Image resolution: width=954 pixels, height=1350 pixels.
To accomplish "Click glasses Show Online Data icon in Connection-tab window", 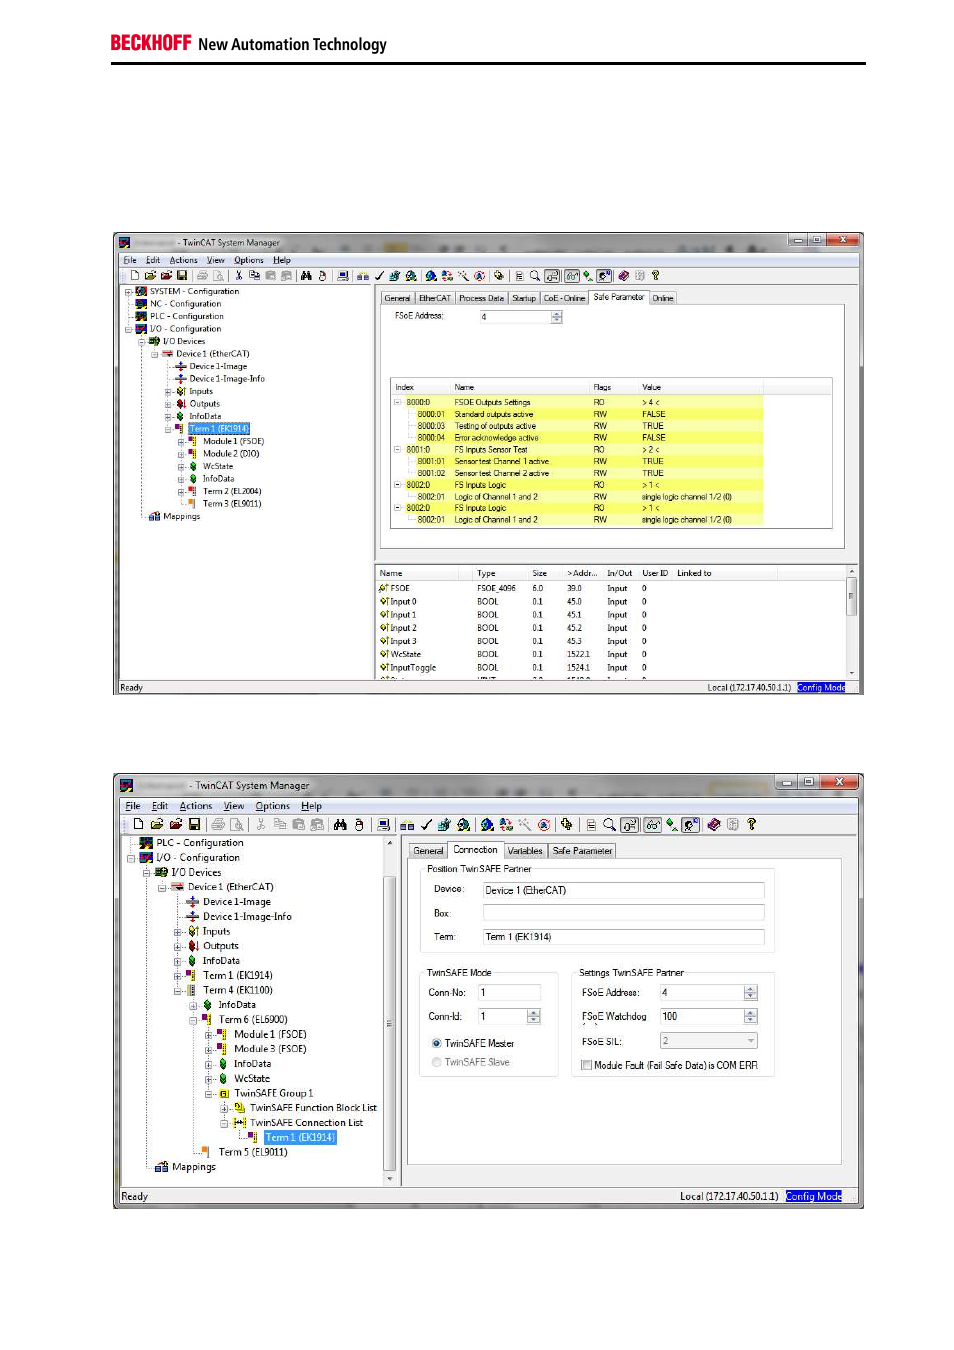I will point(652,825).
